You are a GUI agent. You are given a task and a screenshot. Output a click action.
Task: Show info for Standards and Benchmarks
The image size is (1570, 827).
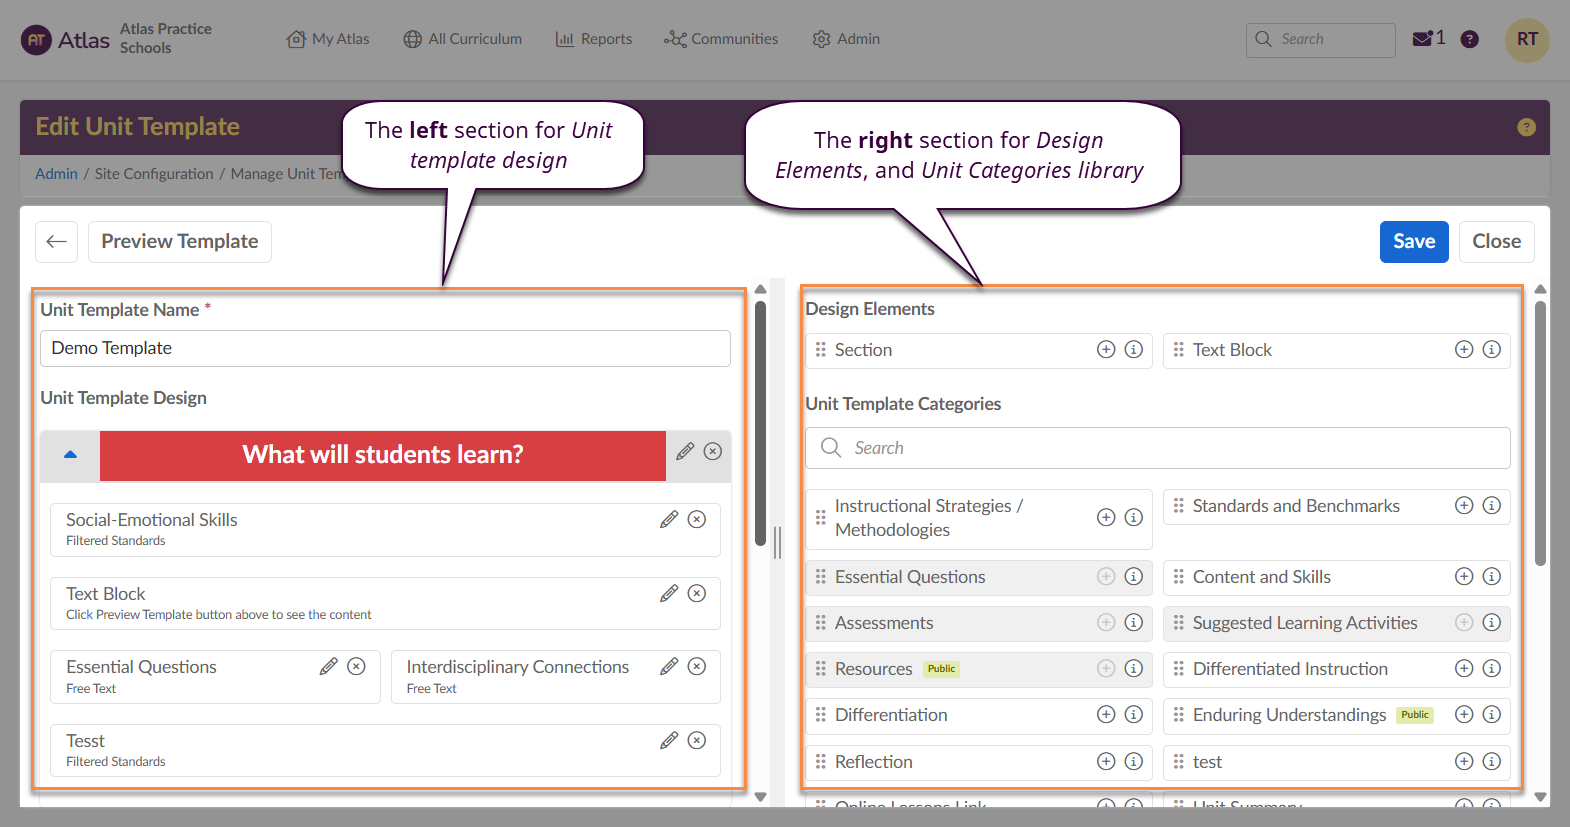coord(1491,506)
